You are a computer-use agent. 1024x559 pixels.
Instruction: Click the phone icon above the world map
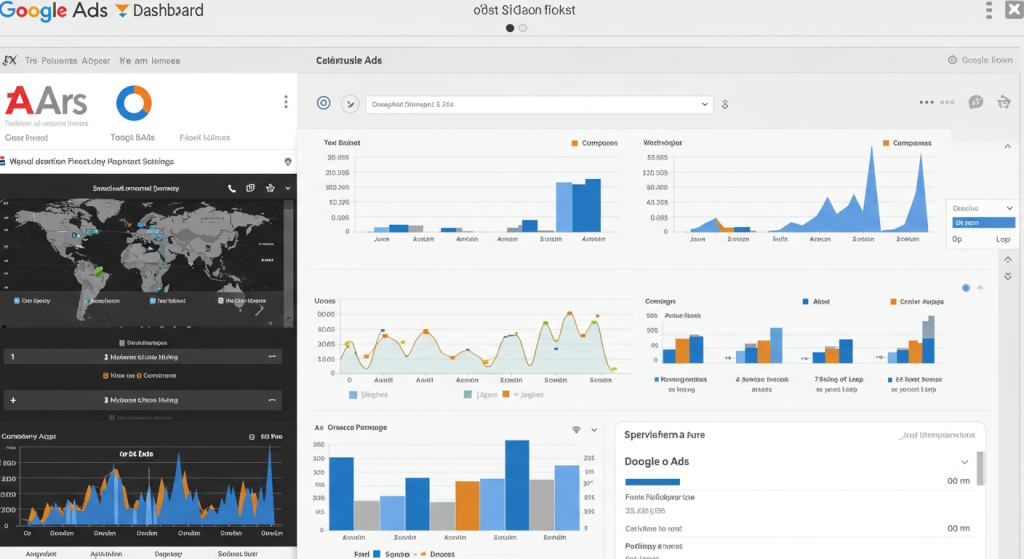(232, 188)
